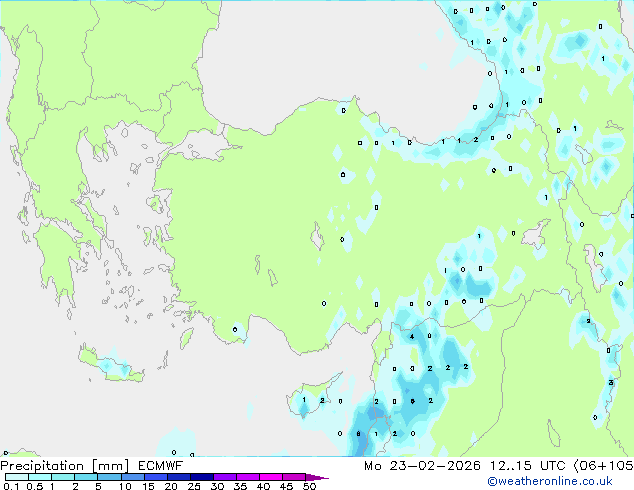Click the '(06+105' forecast run text
The image size is (634, 490).
(604, 466)
